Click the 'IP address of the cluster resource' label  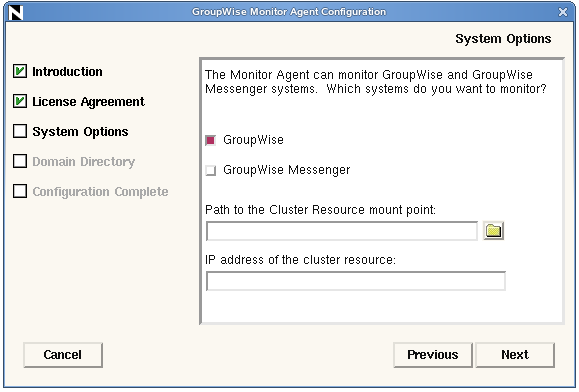coord(300,260)
